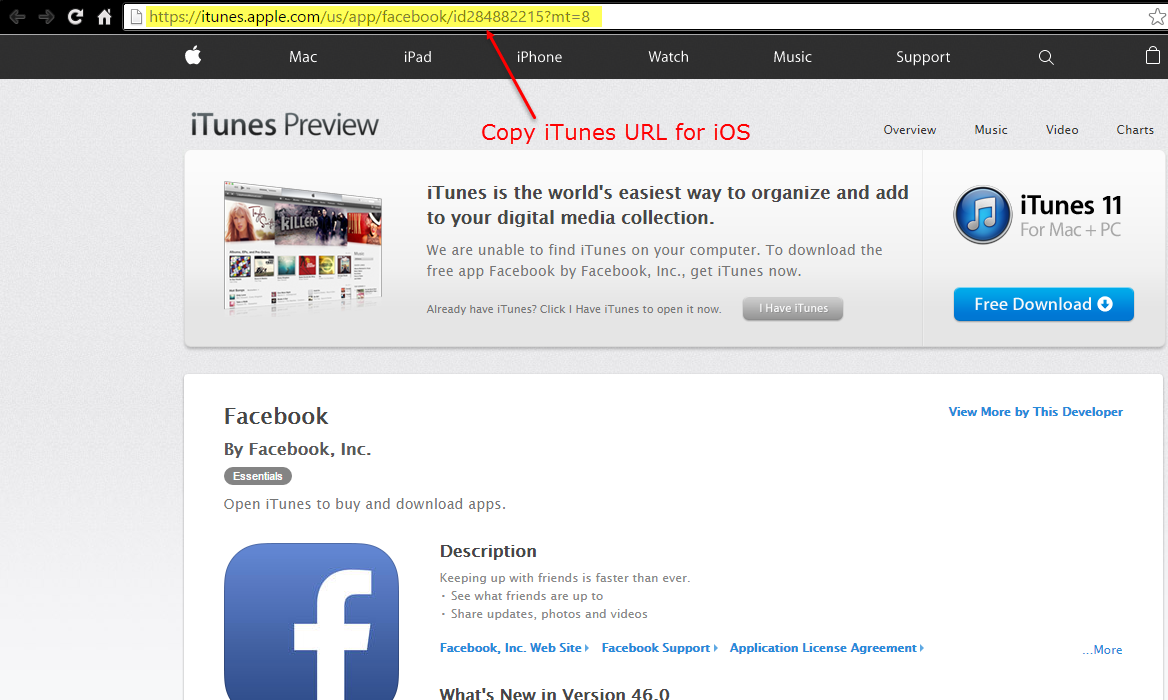Click the page icon in address bar
1168x700 pixels.
pyautogui.click(x=136, y=16)
